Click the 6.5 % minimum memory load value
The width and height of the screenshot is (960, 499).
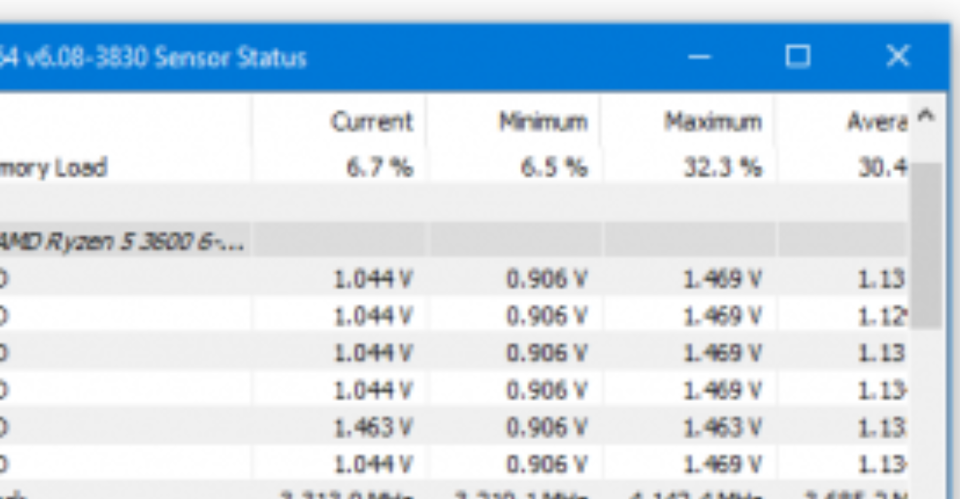(x=554, y=167)
